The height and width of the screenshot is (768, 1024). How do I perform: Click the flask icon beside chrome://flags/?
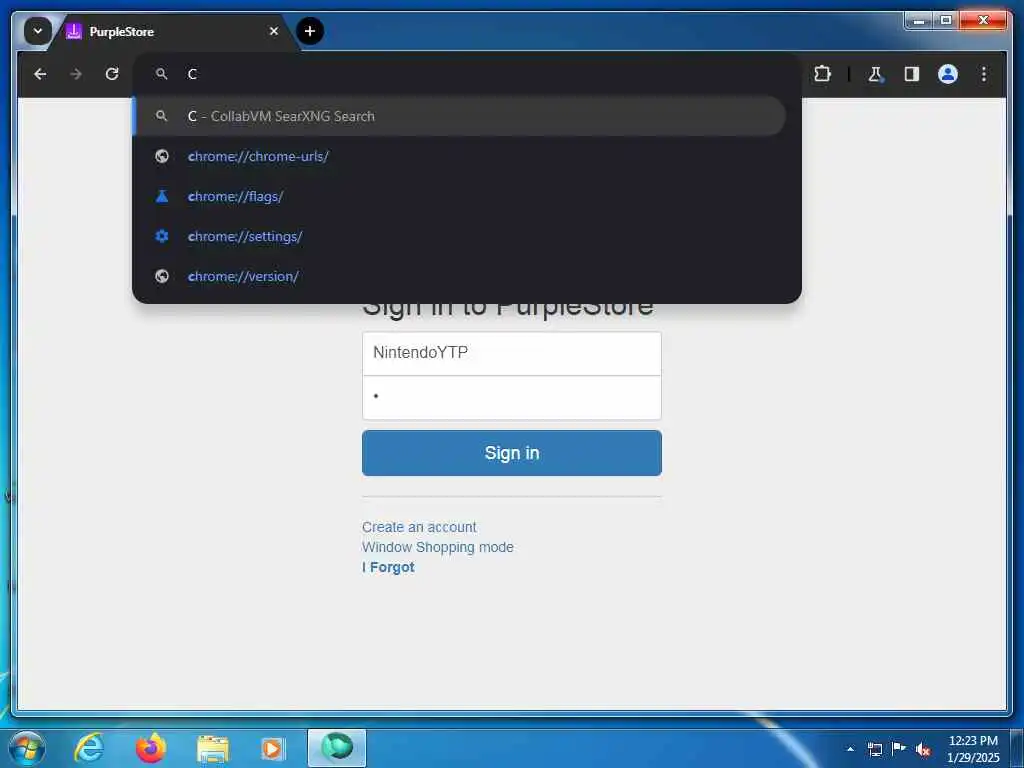point(162,196)
